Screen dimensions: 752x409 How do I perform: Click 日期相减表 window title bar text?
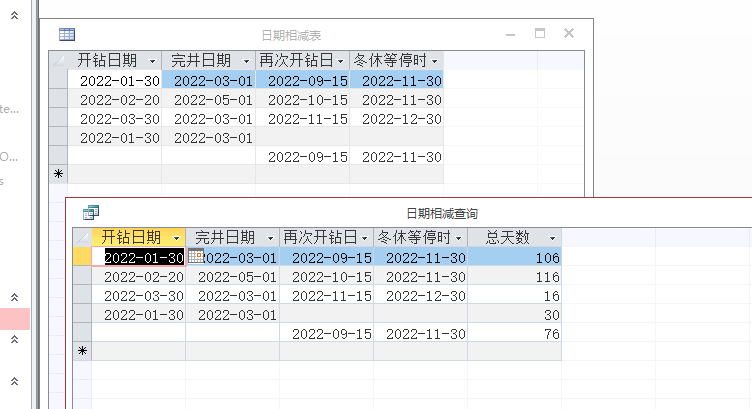pos(291,35)
